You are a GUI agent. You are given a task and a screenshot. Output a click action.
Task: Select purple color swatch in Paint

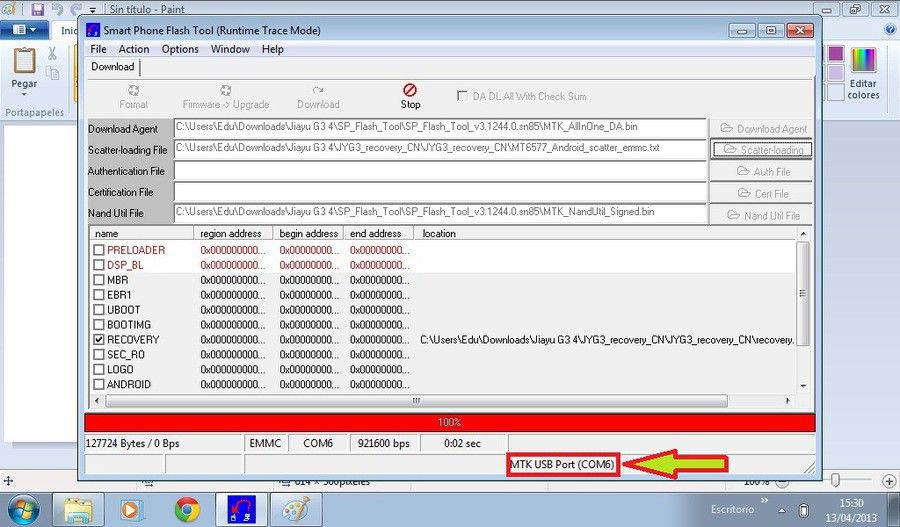pos(836,54)
